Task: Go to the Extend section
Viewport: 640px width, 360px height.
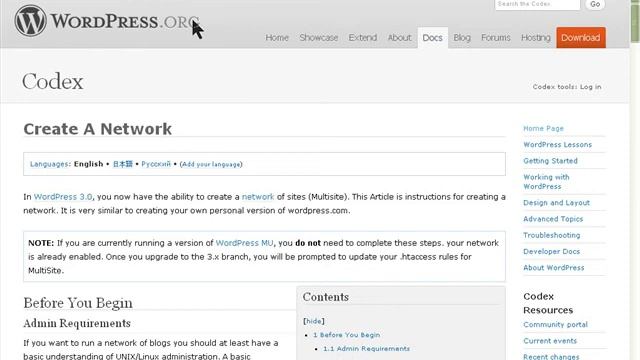Action: pos(362,38)
